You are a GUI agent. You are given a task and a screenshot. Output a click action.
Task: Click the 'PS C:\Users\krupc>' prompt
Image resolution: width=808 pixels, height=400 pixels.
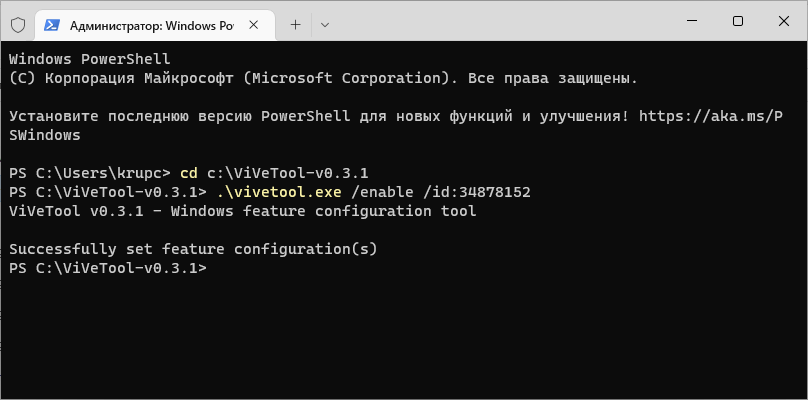90,173
